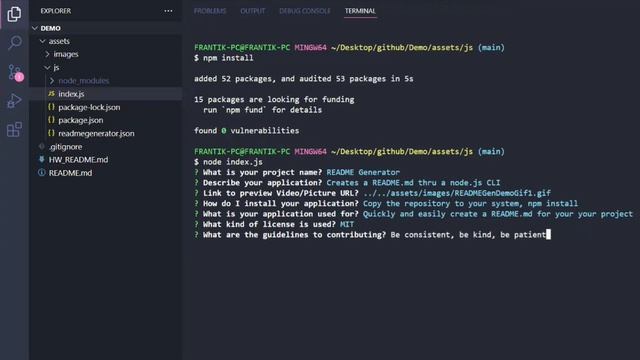Click the info icon beside README.md
640x360 pixels.
point(42,173)
